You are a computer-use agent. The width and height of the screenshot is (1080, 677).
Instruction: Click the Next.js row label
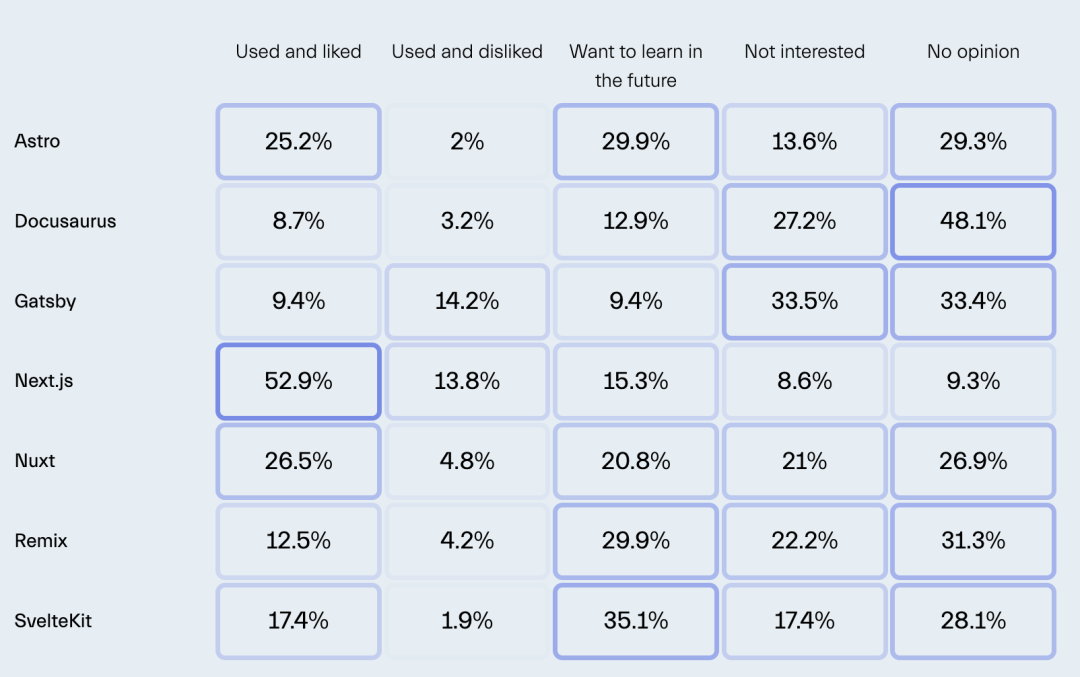[44, 381]
